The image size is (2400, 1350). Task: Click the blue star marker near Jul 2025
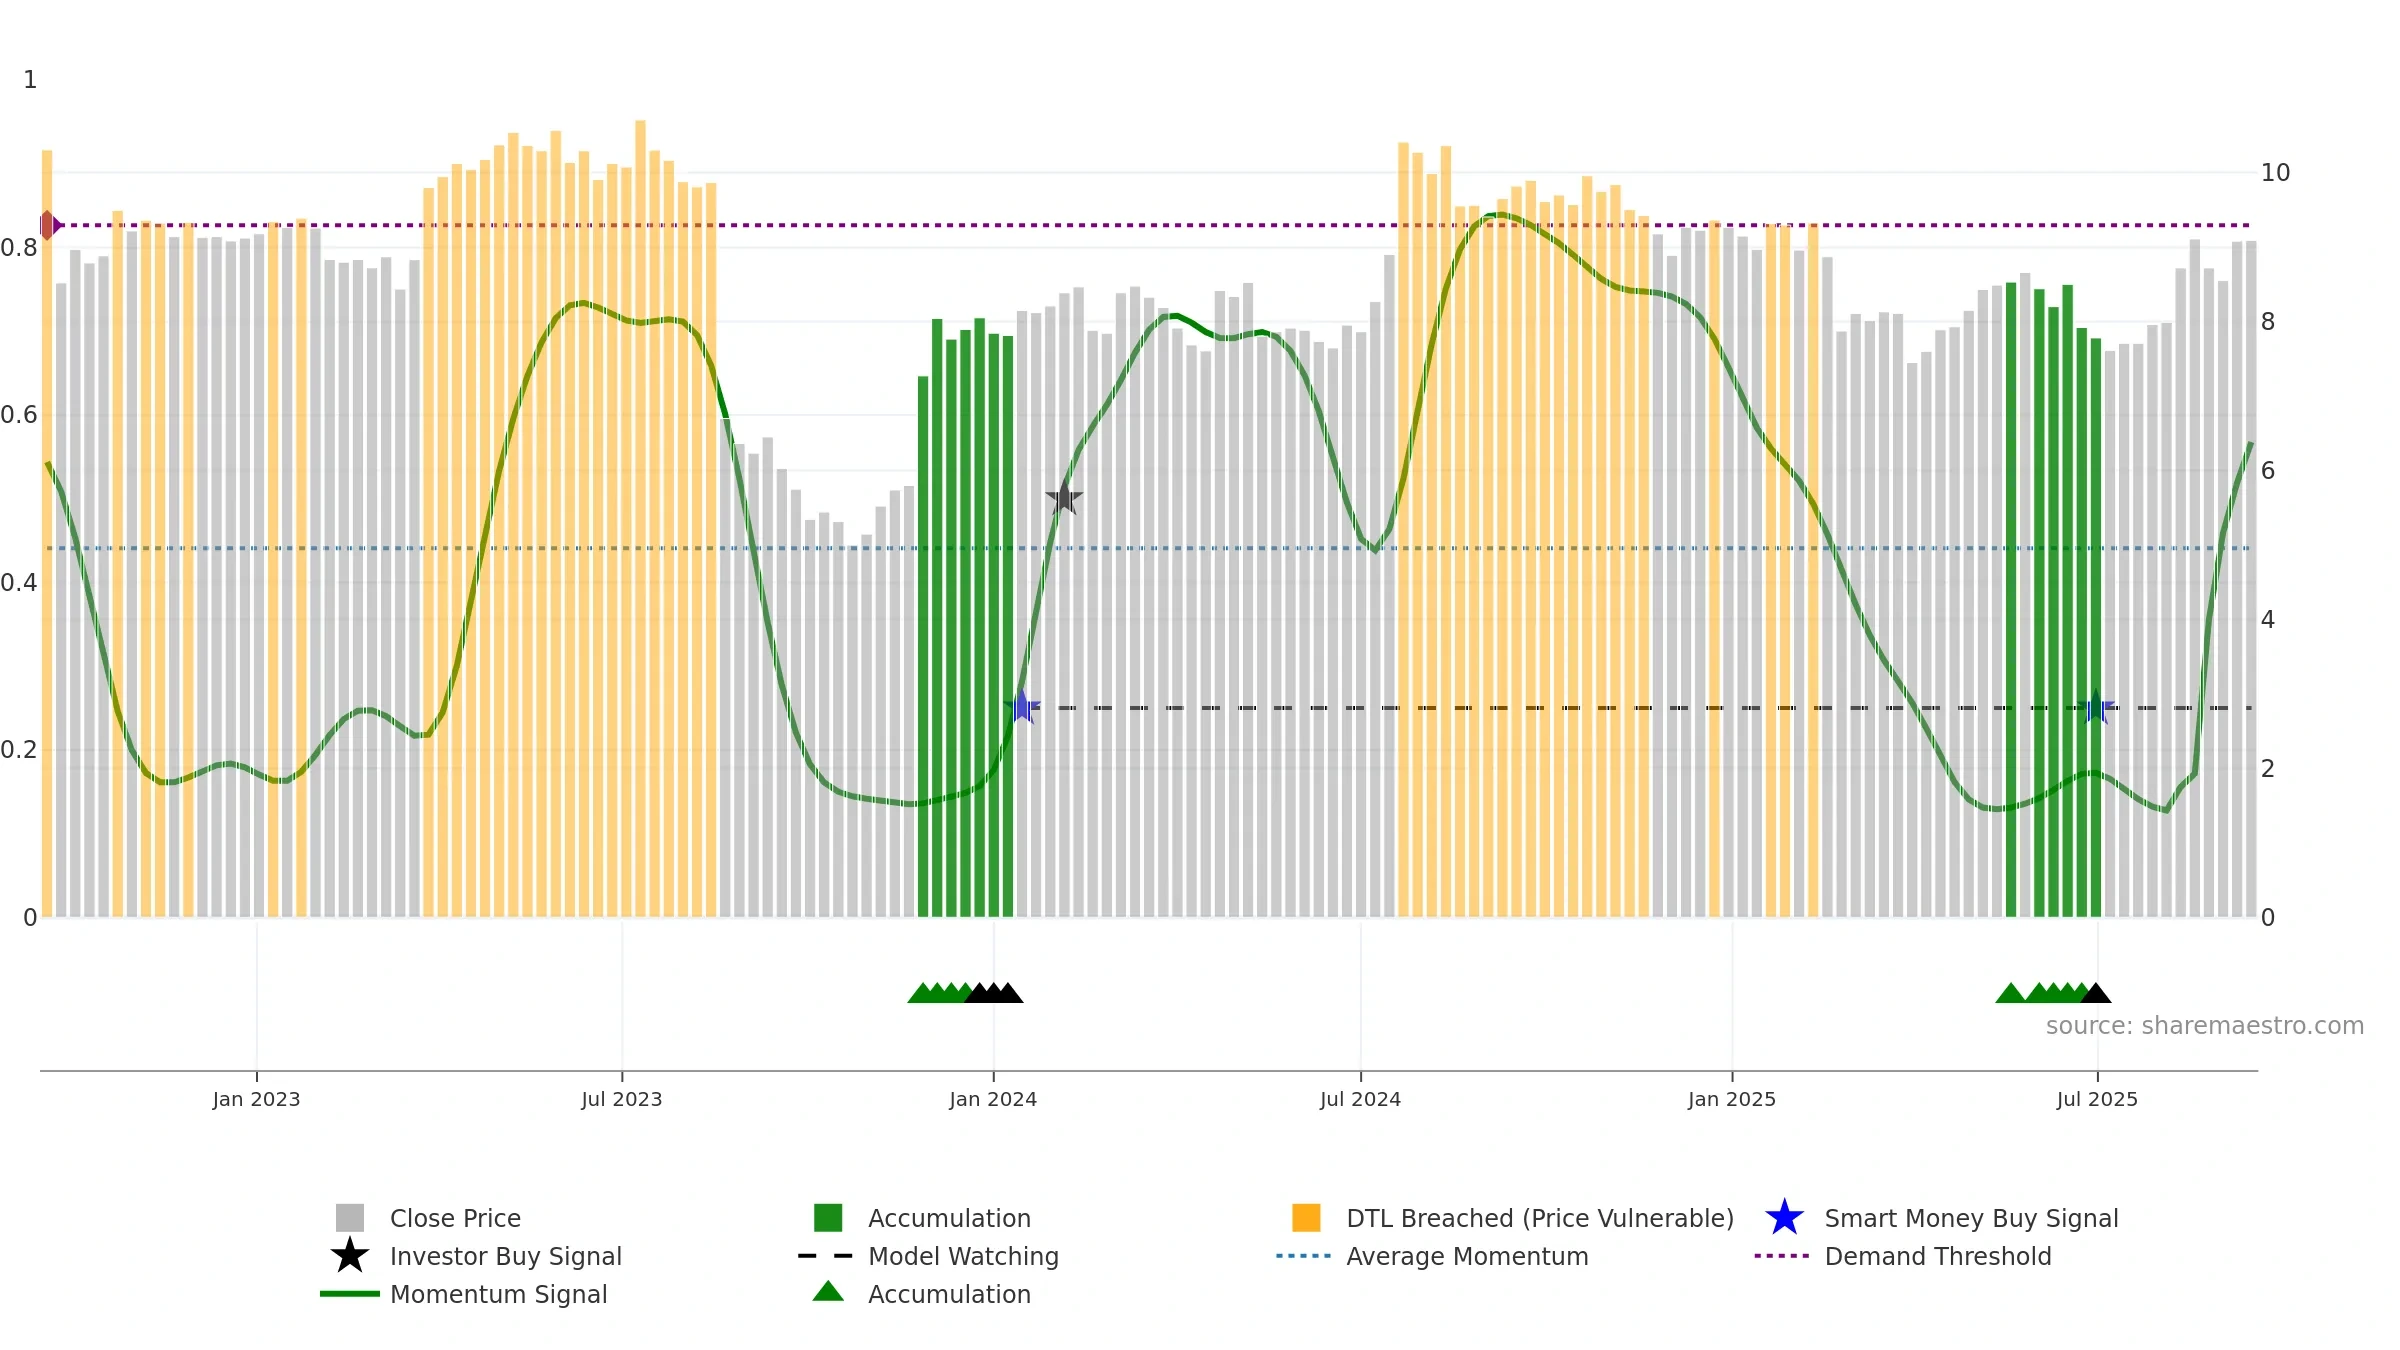[2096, 707]
